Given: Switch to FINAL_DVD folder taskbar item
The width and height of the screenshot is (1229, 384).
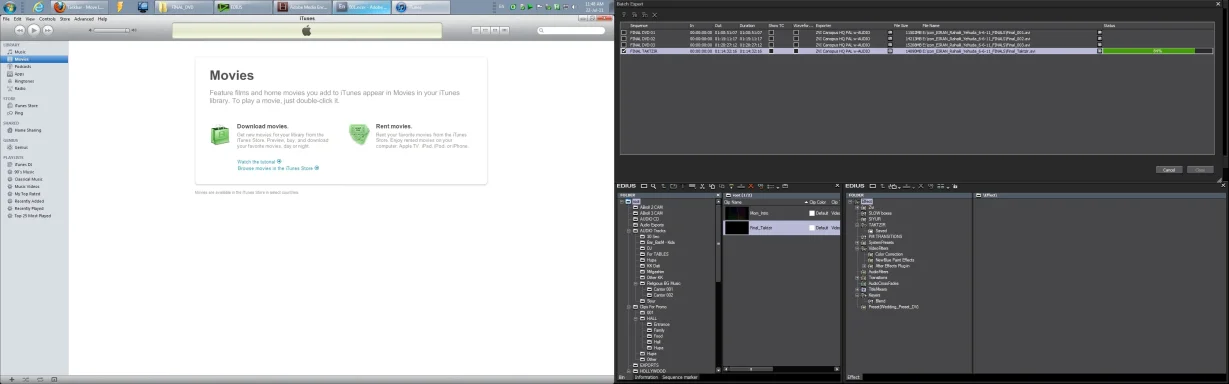Looking at the screenshot, I should [x=184, y=7].
